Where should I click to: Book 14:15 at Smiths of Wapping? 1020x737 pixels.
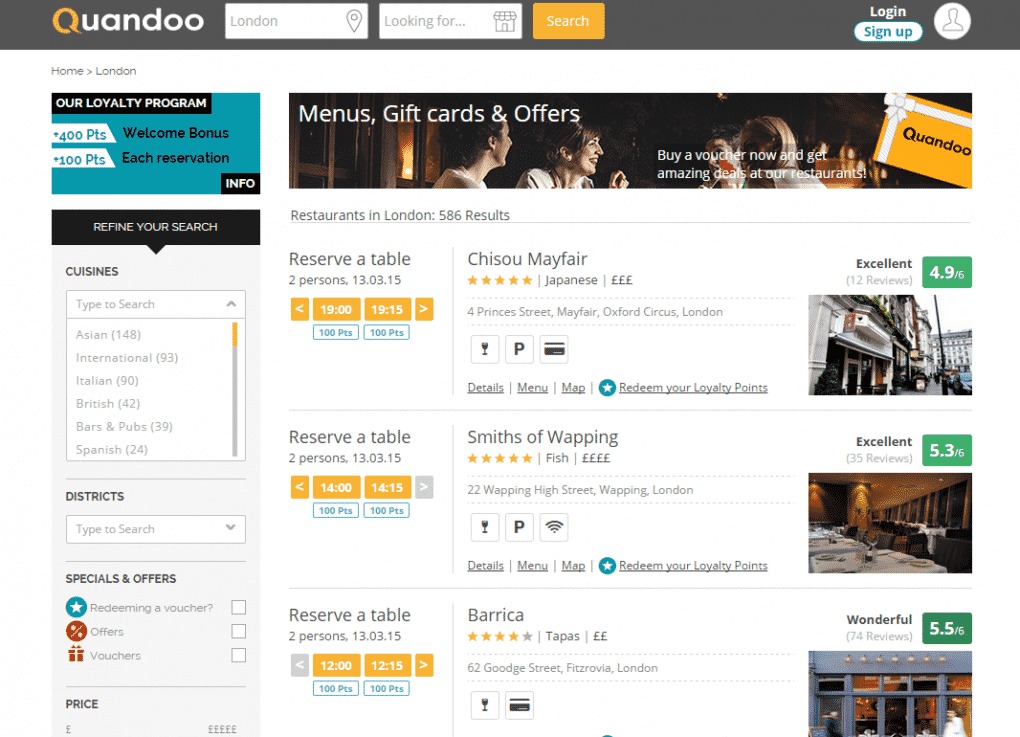pos(387,487)
